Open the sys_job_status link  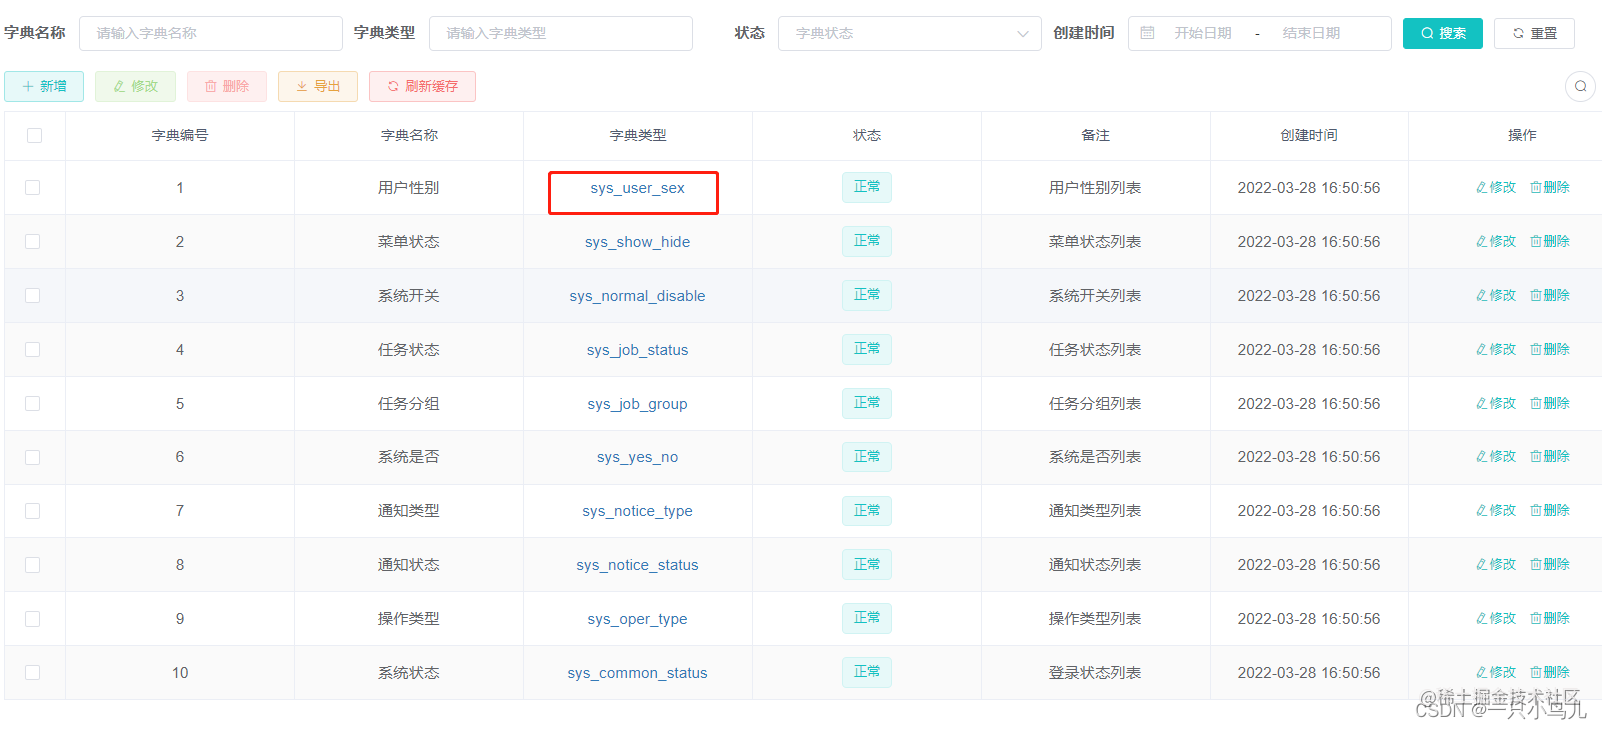click(637, 350)
